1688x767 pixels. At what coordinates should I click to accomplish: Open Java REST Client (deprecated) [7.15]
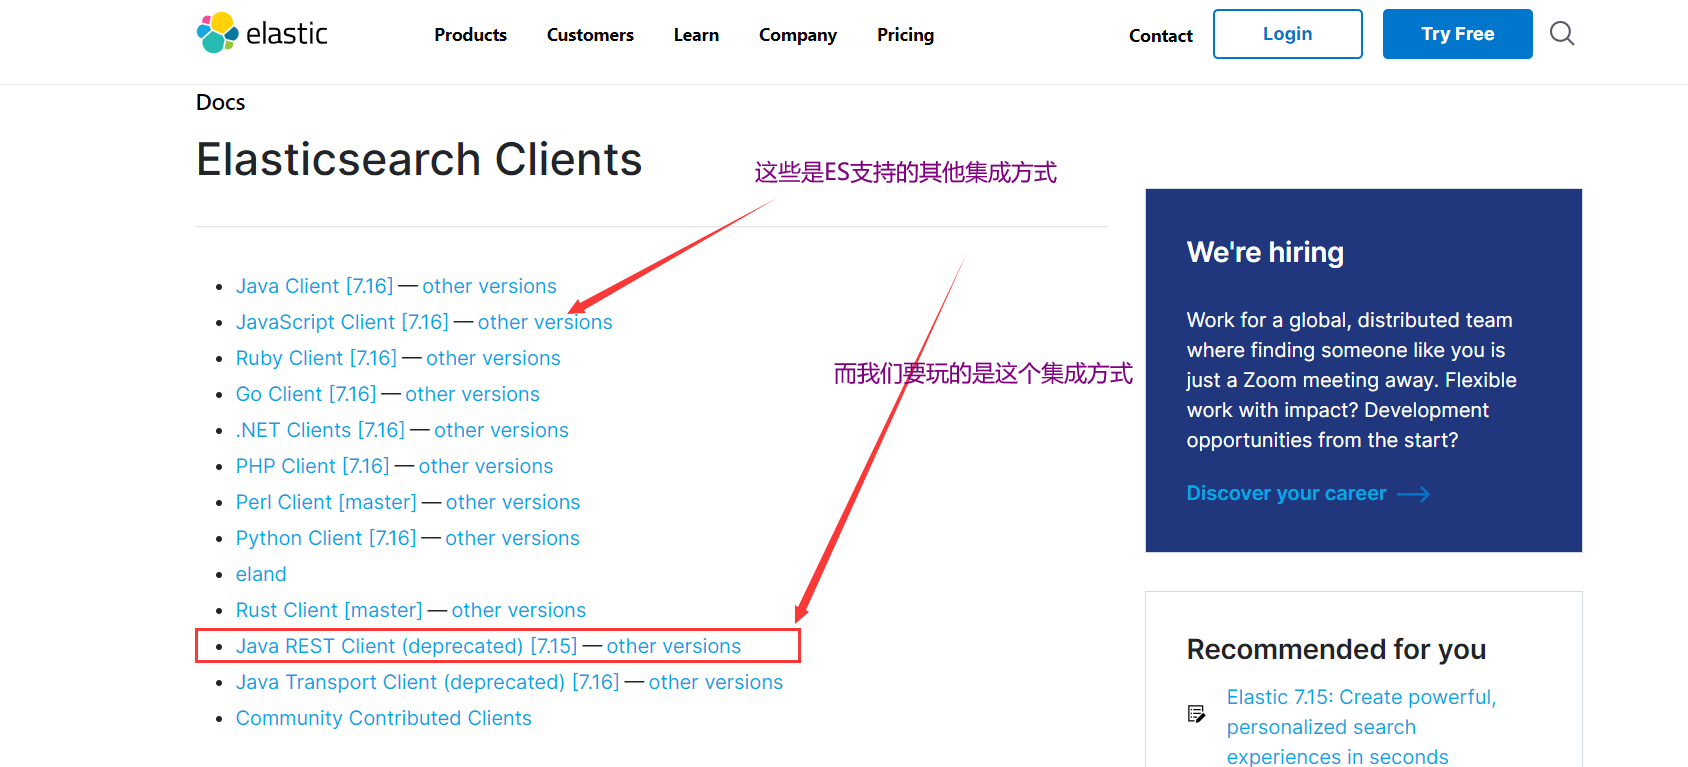[407, 646]
